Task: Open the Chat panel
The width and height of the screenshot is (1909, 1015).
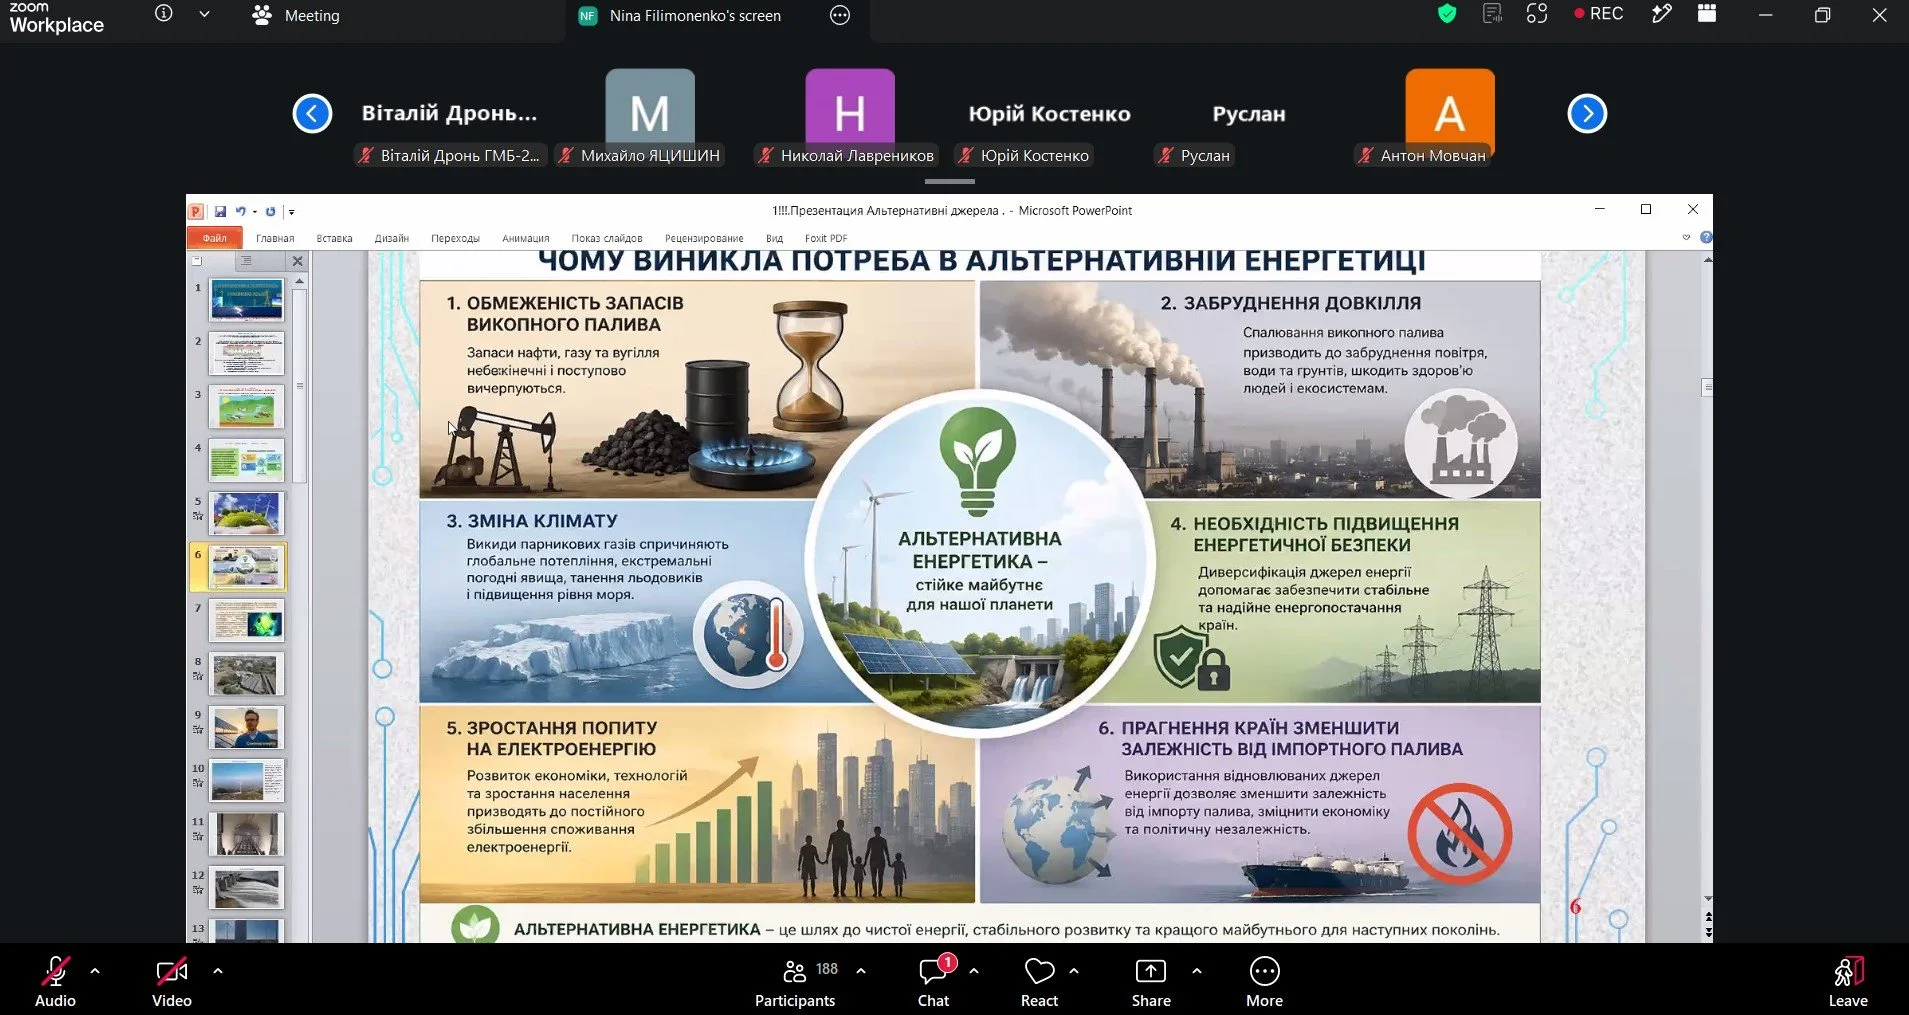Action: pos(934,981)
